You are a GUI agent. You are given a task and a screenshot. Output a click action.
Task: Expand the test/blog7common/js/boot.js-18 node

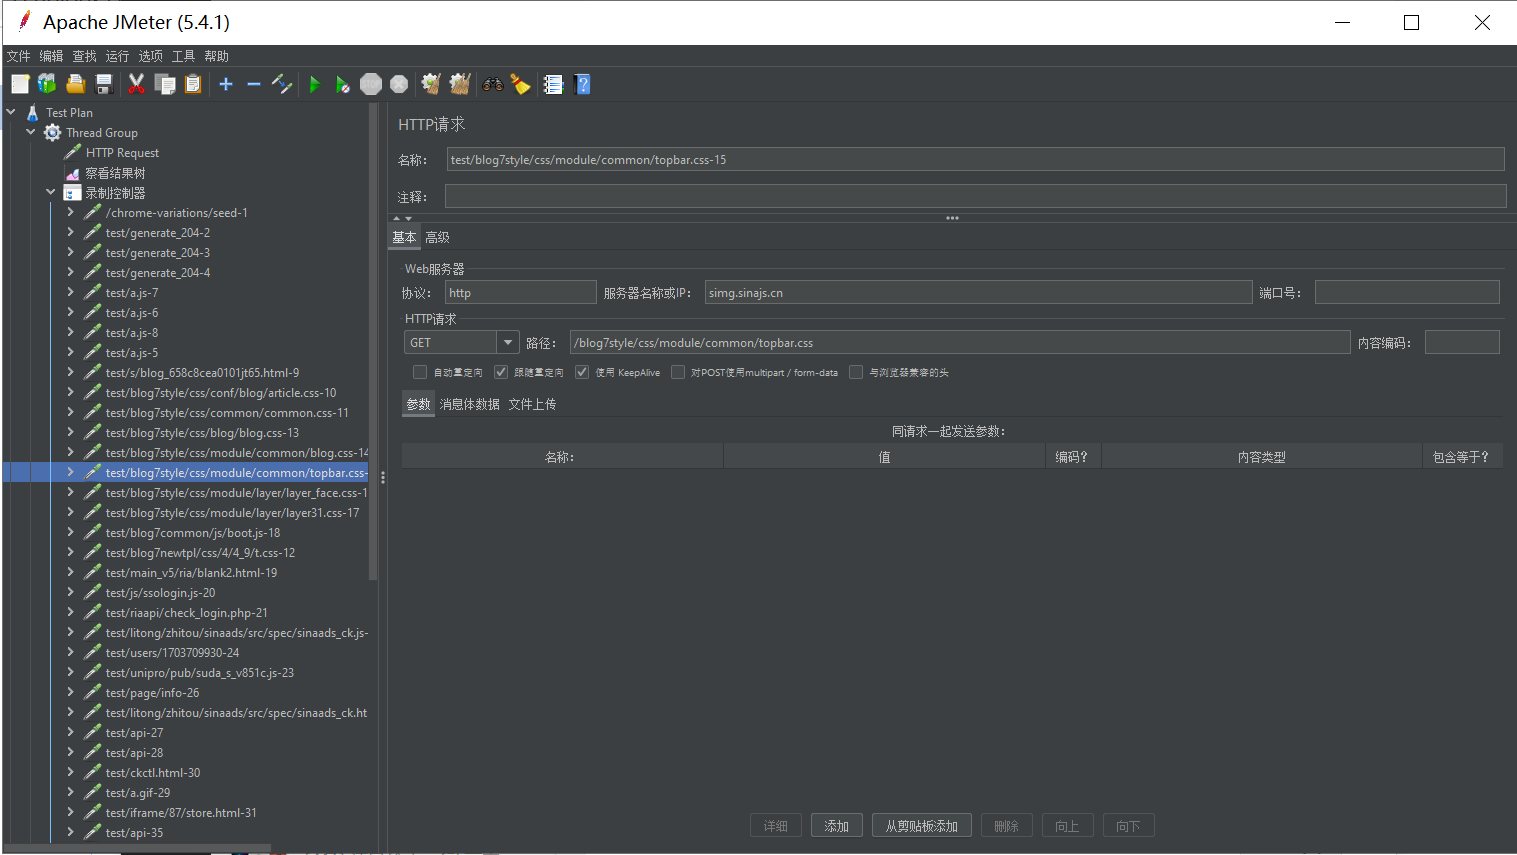tap(71, 532)
